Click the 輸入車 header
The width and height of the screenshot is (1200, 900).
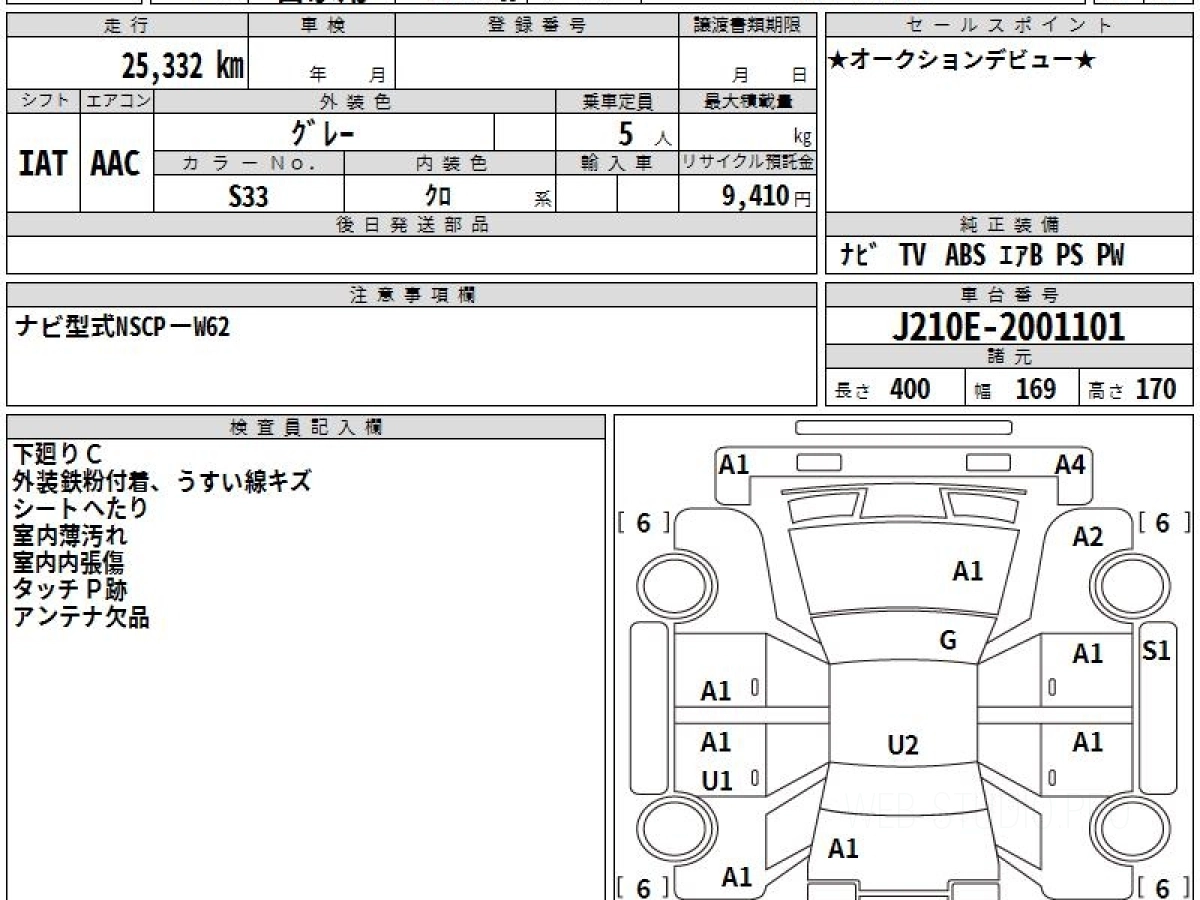pos(617,163)
